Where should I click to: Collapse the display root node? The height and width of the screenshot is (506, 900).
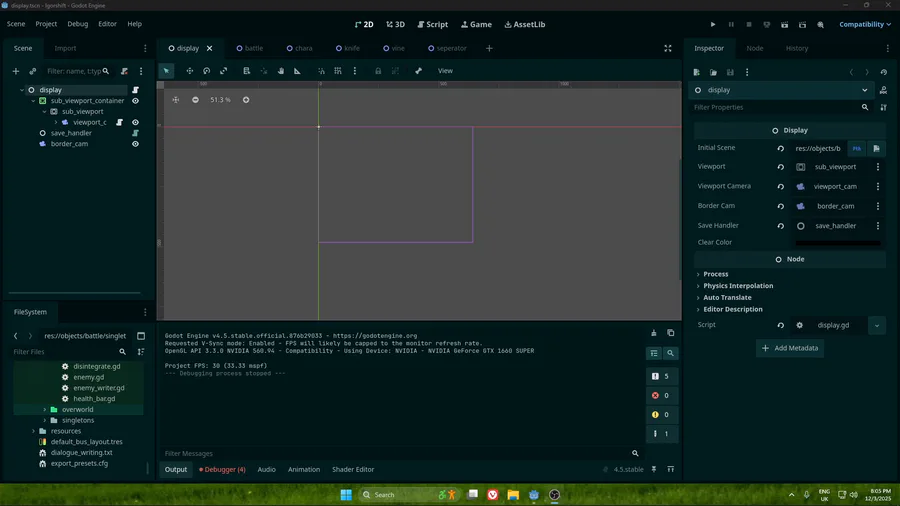22,90
